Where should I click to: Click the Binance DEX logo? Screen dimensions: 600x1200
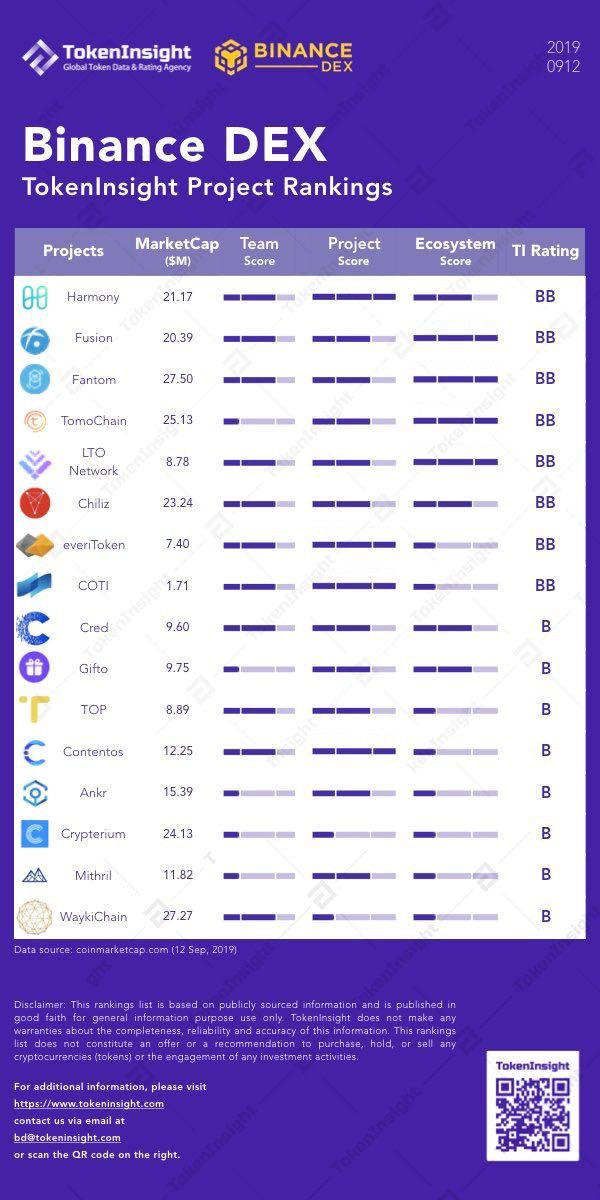tap(283, 58)
